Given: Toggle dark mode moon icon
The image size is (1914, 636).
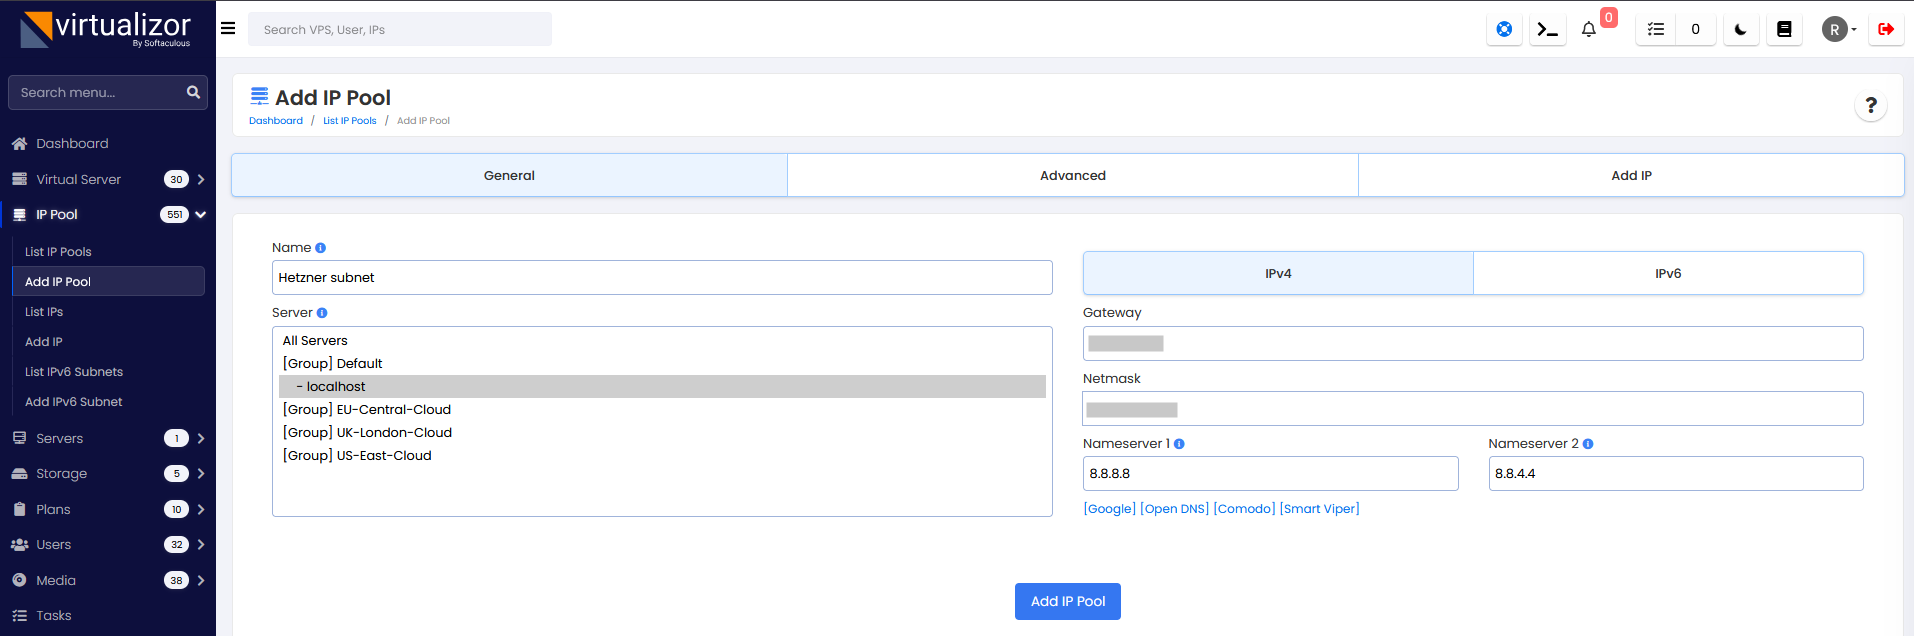Looking at the screenshot, I should (1740, 30).
